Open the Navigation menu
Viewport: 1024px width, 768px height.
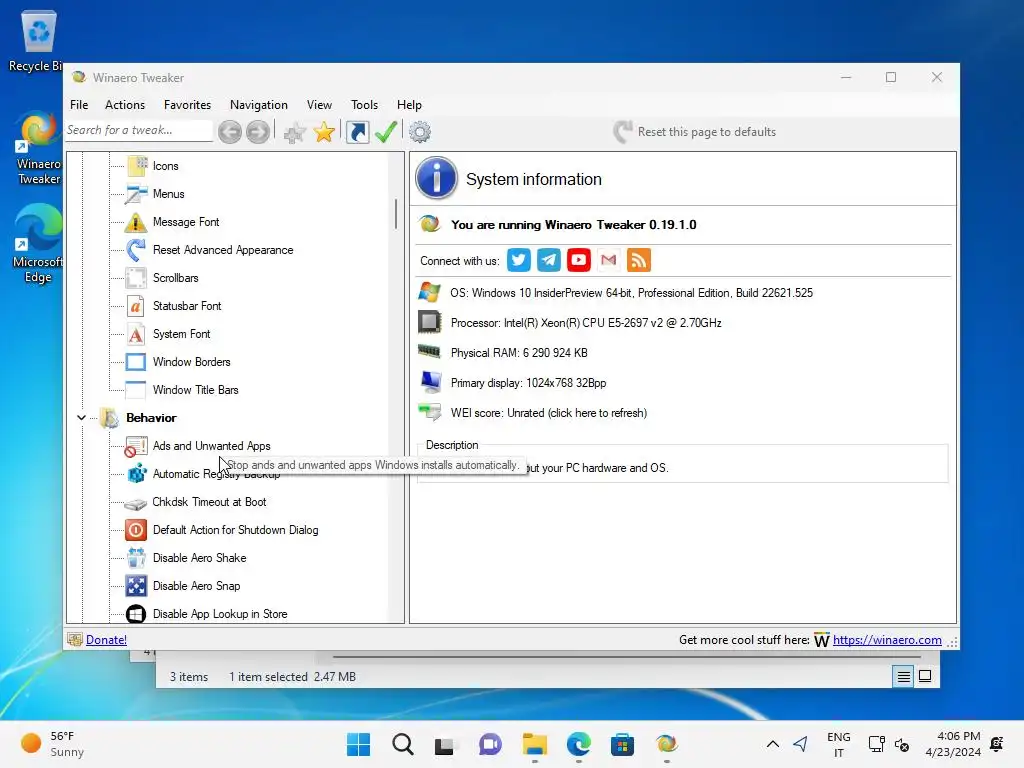(259, 104)
